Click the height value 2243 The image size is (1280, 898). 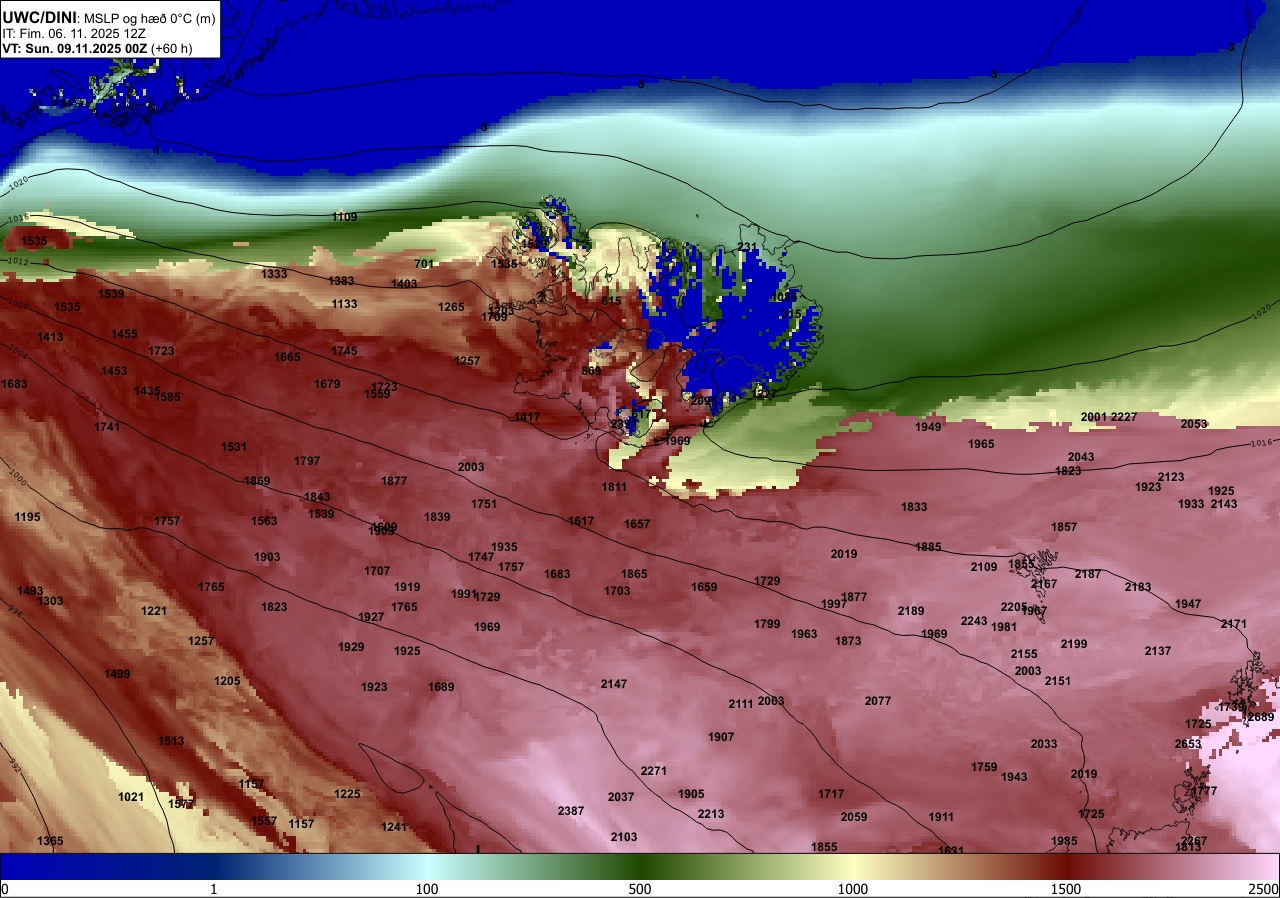coord(974,621)
